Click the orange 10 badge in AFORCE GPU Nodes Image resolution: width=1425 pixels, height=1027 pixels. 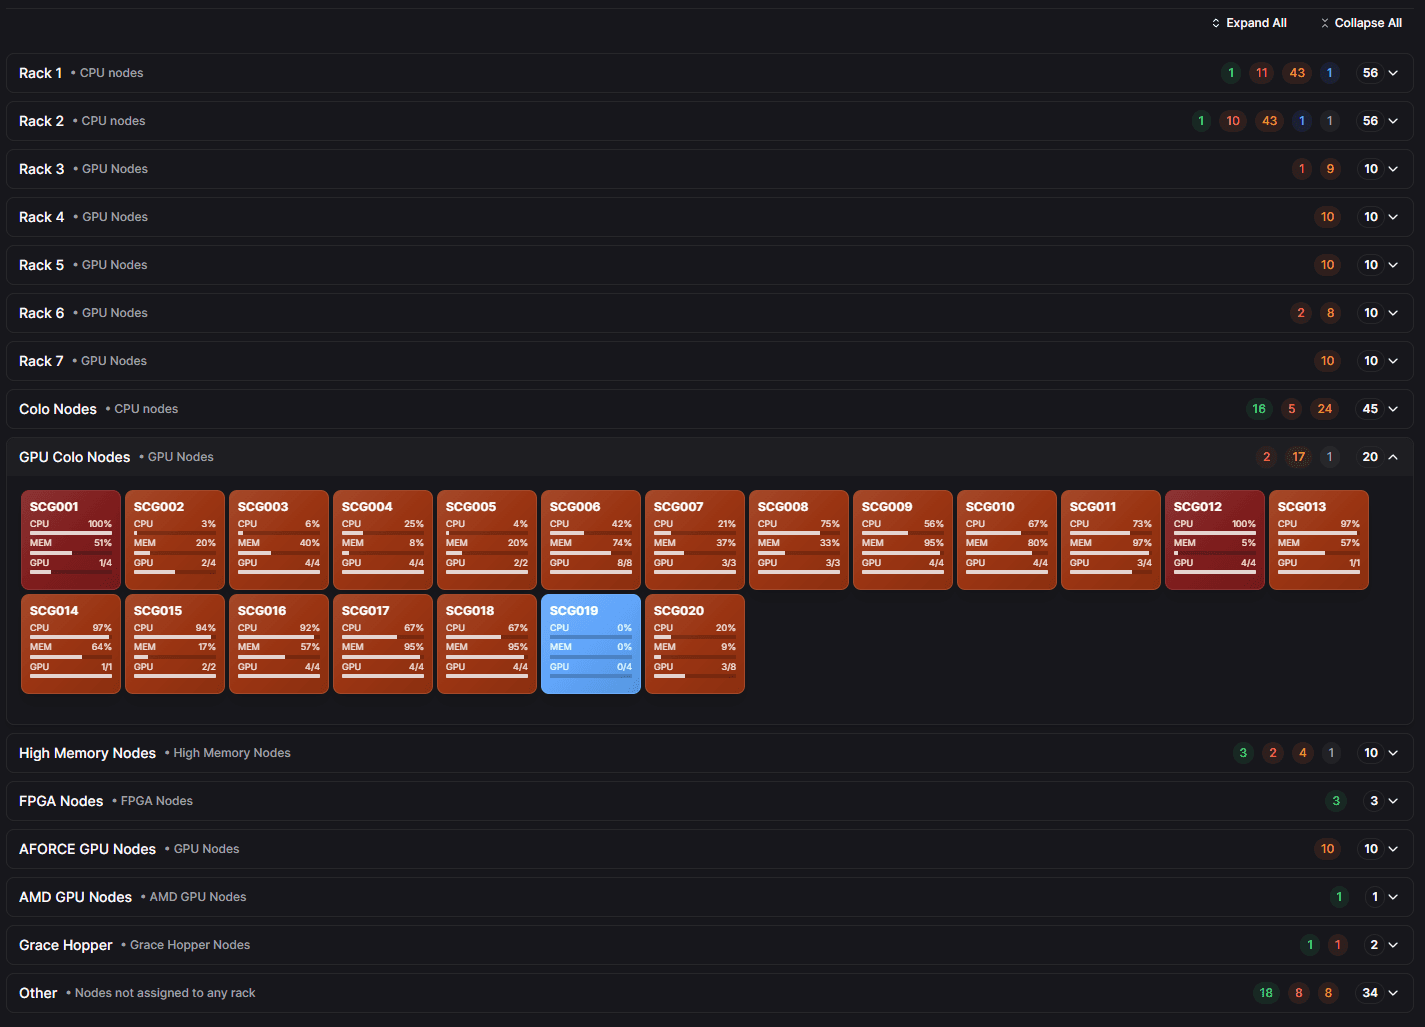point(1327,849)
